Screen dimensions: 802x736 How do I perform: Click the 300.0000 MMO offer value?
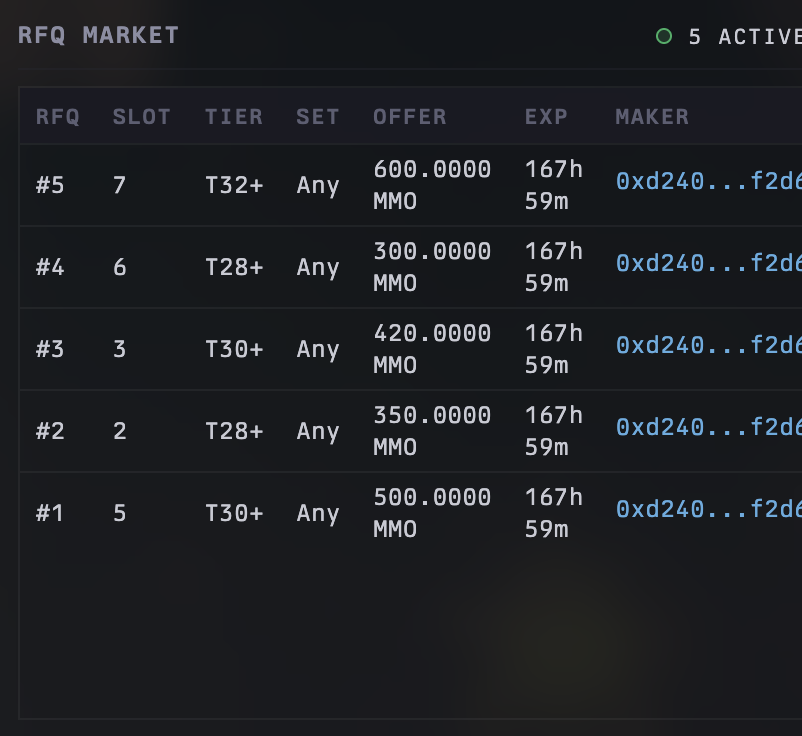coord(432,267)
